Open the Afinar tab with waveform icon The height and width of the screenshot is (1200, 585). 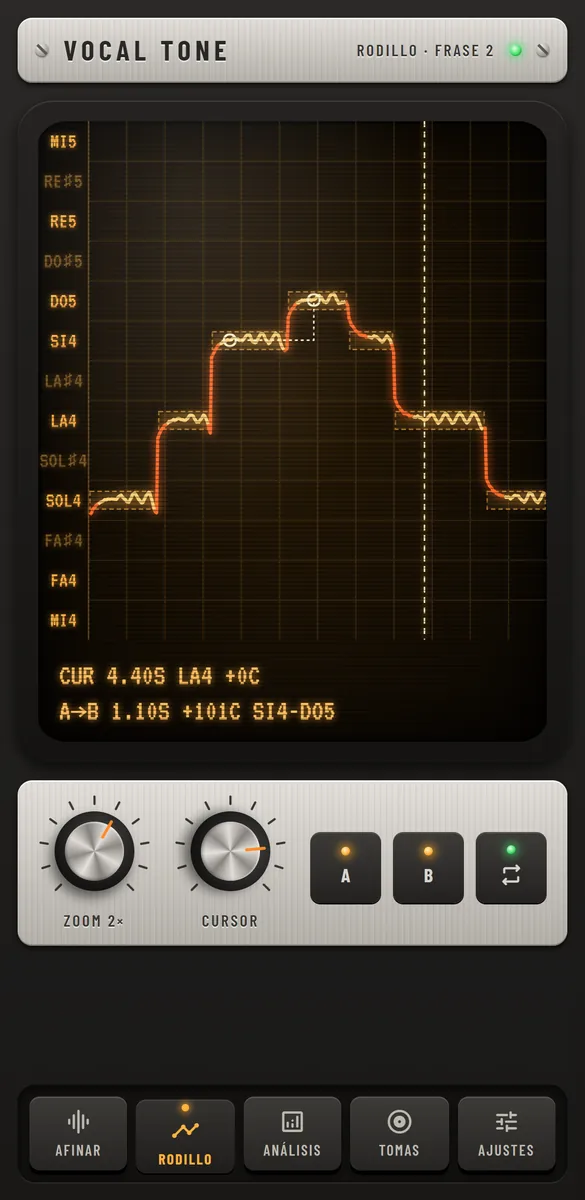click(x=78, y=1133)
